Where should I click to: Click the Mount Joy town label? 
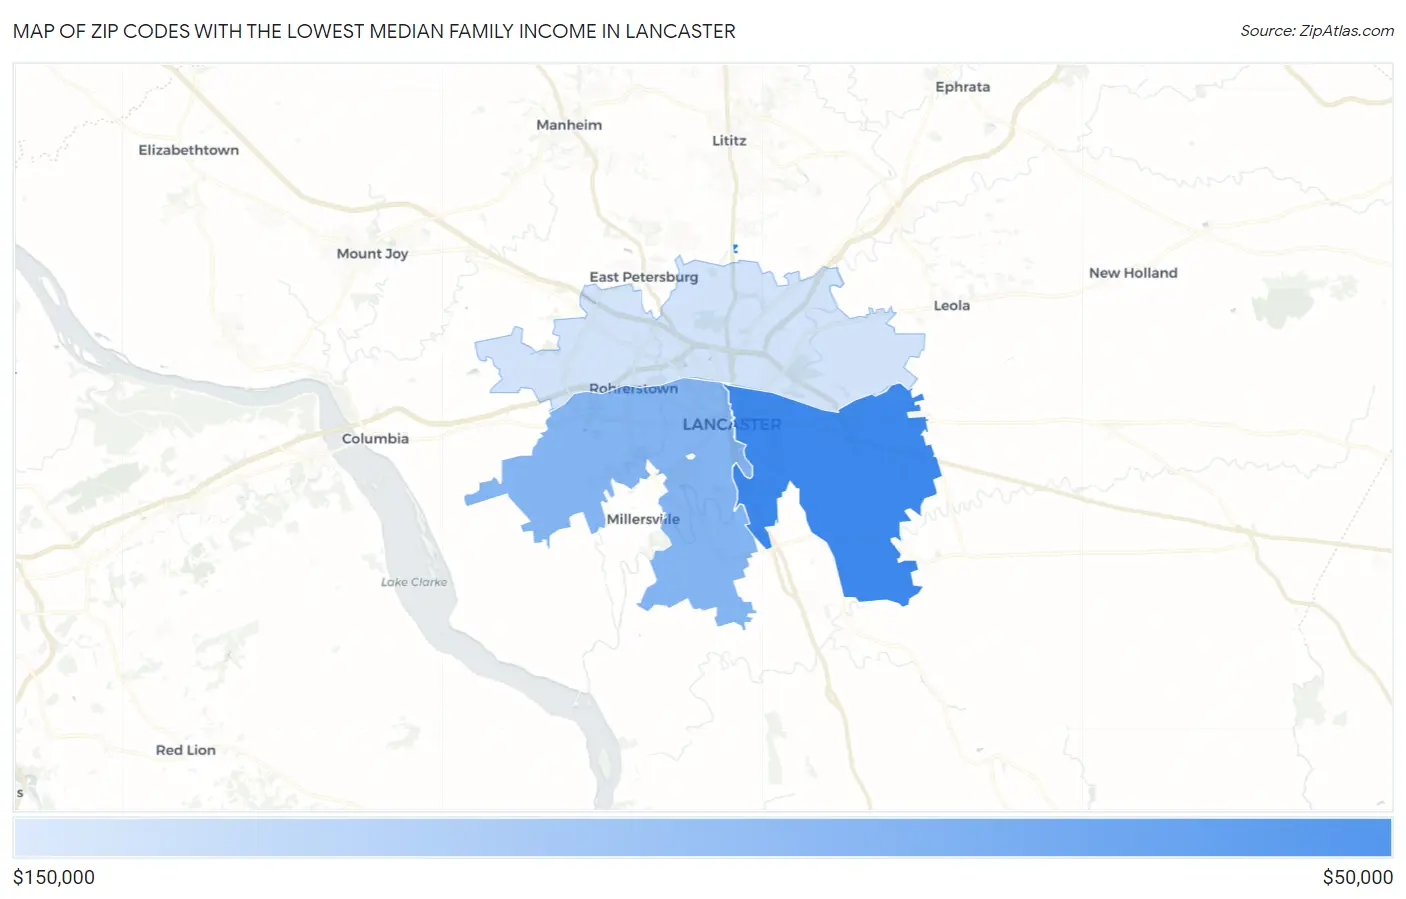[x=372, y=254]
